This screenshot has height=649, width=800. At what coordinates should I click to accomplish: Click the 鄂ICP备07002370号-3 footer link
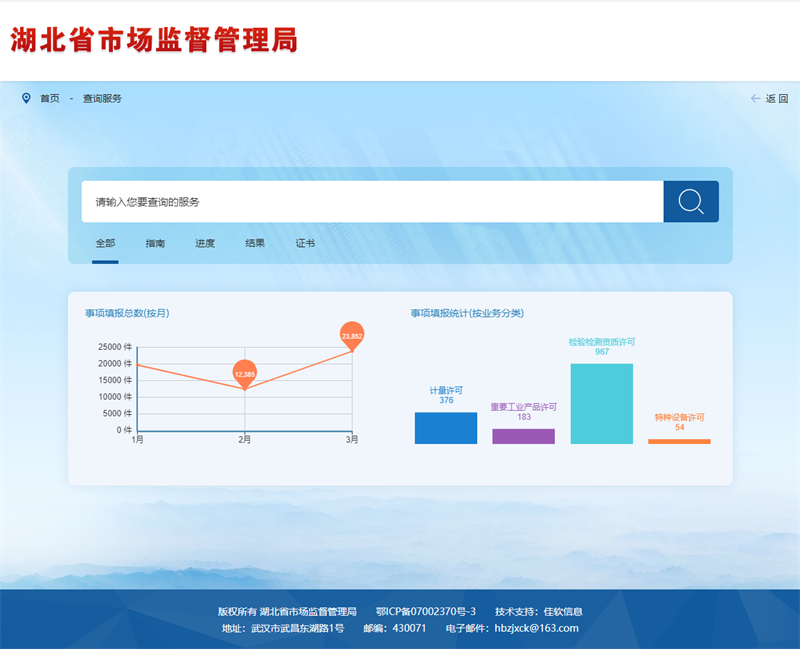(x=425, y=611)
